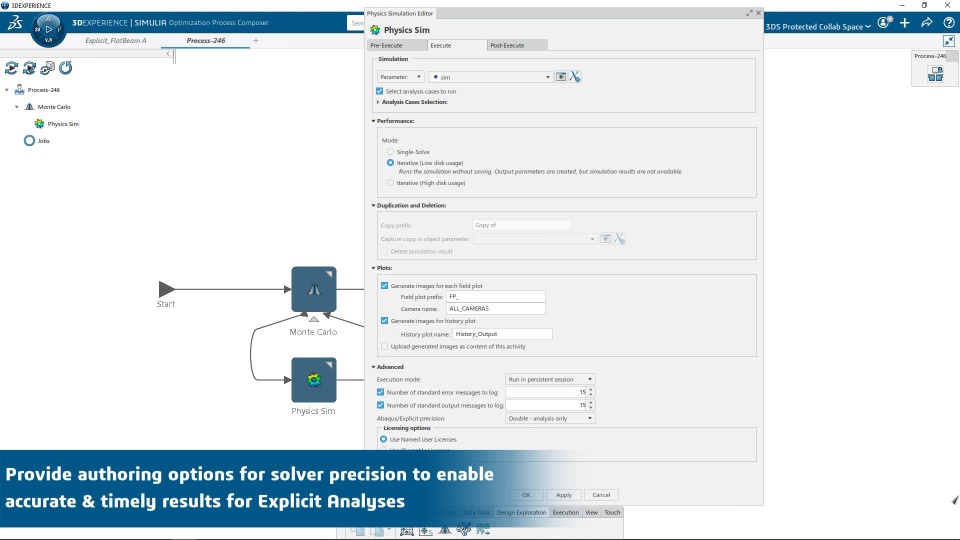The width and height of the screenshot is (960, 540).
Task: Open the Execution tab in the action bar
Action: 566,512
